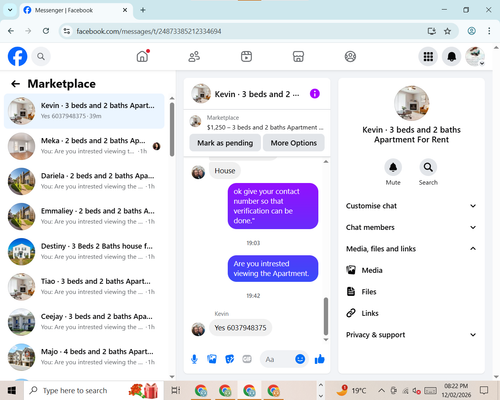The width and height of the screenshot is (500, 400).
Task: Expand Customise chat section
Action: click(411, 206)
